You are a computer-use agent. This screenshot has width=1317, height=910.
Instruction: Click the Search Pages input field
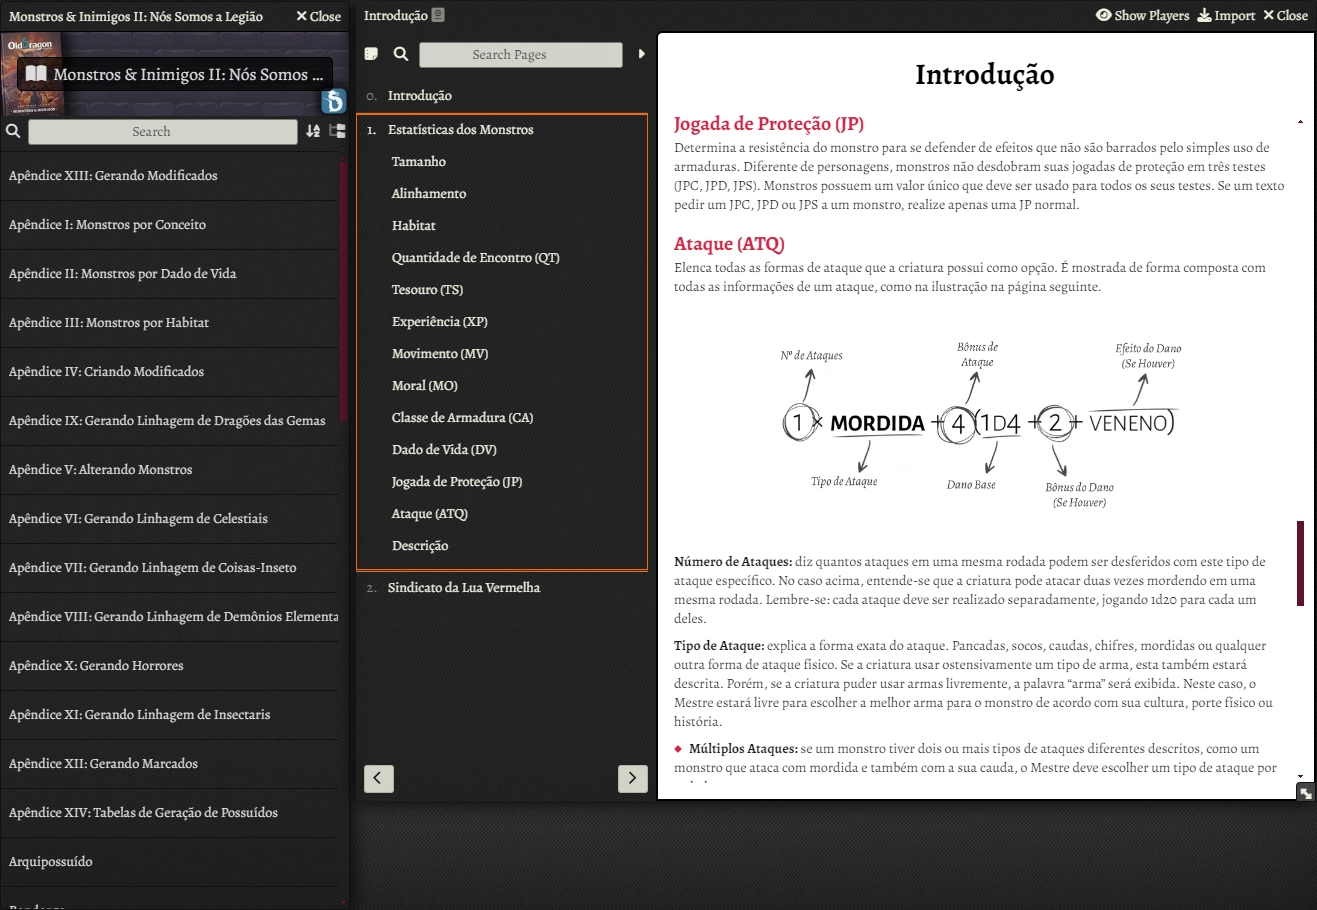point(521,54)
